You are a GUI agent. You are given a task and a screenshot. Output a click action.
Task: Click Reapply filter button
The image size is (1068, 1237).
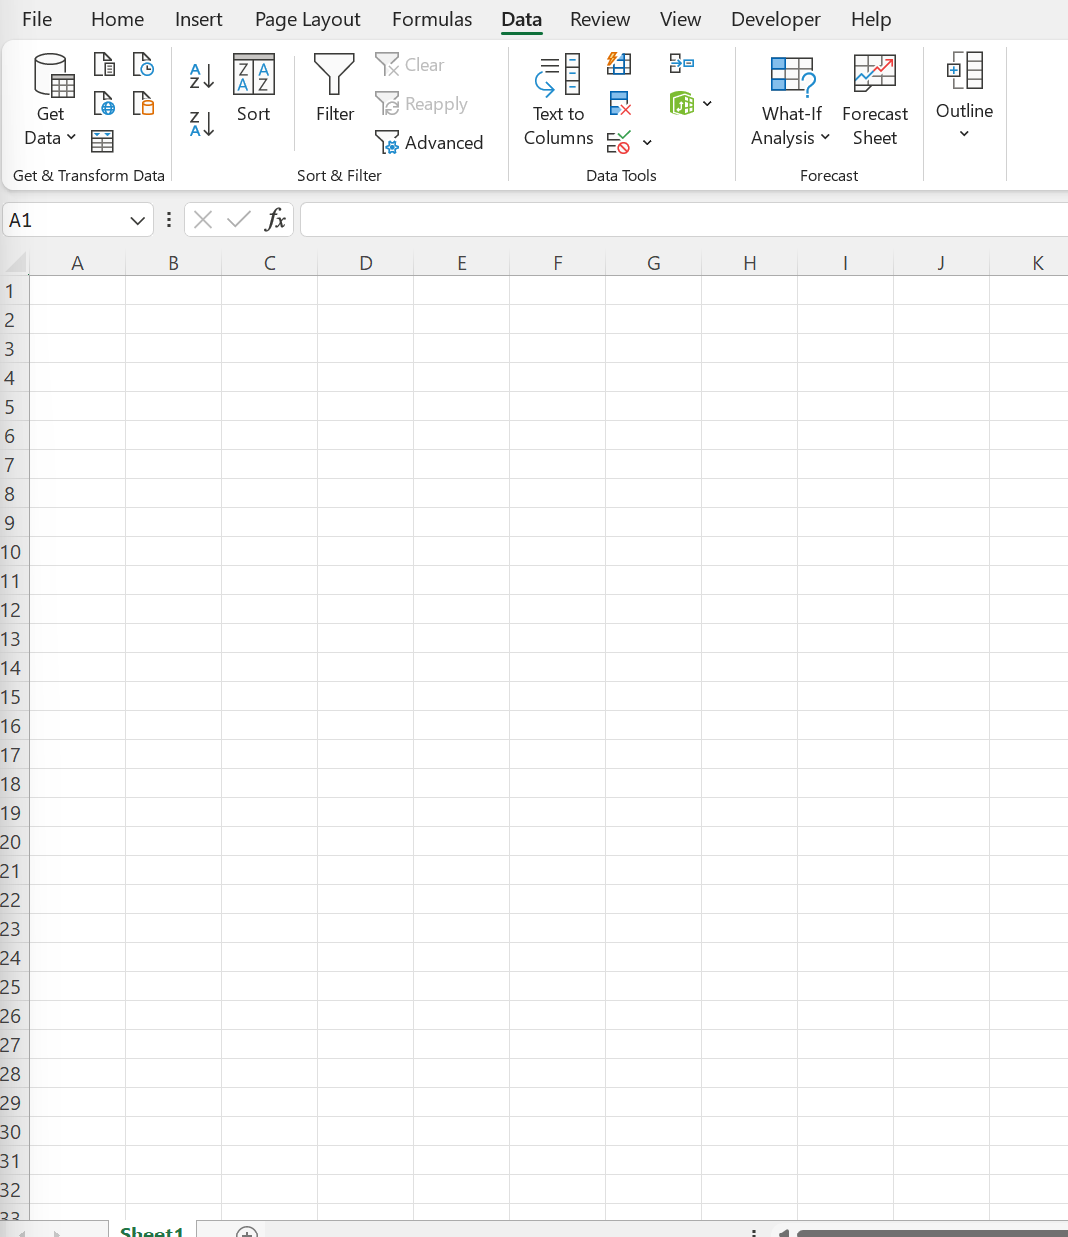422,104
